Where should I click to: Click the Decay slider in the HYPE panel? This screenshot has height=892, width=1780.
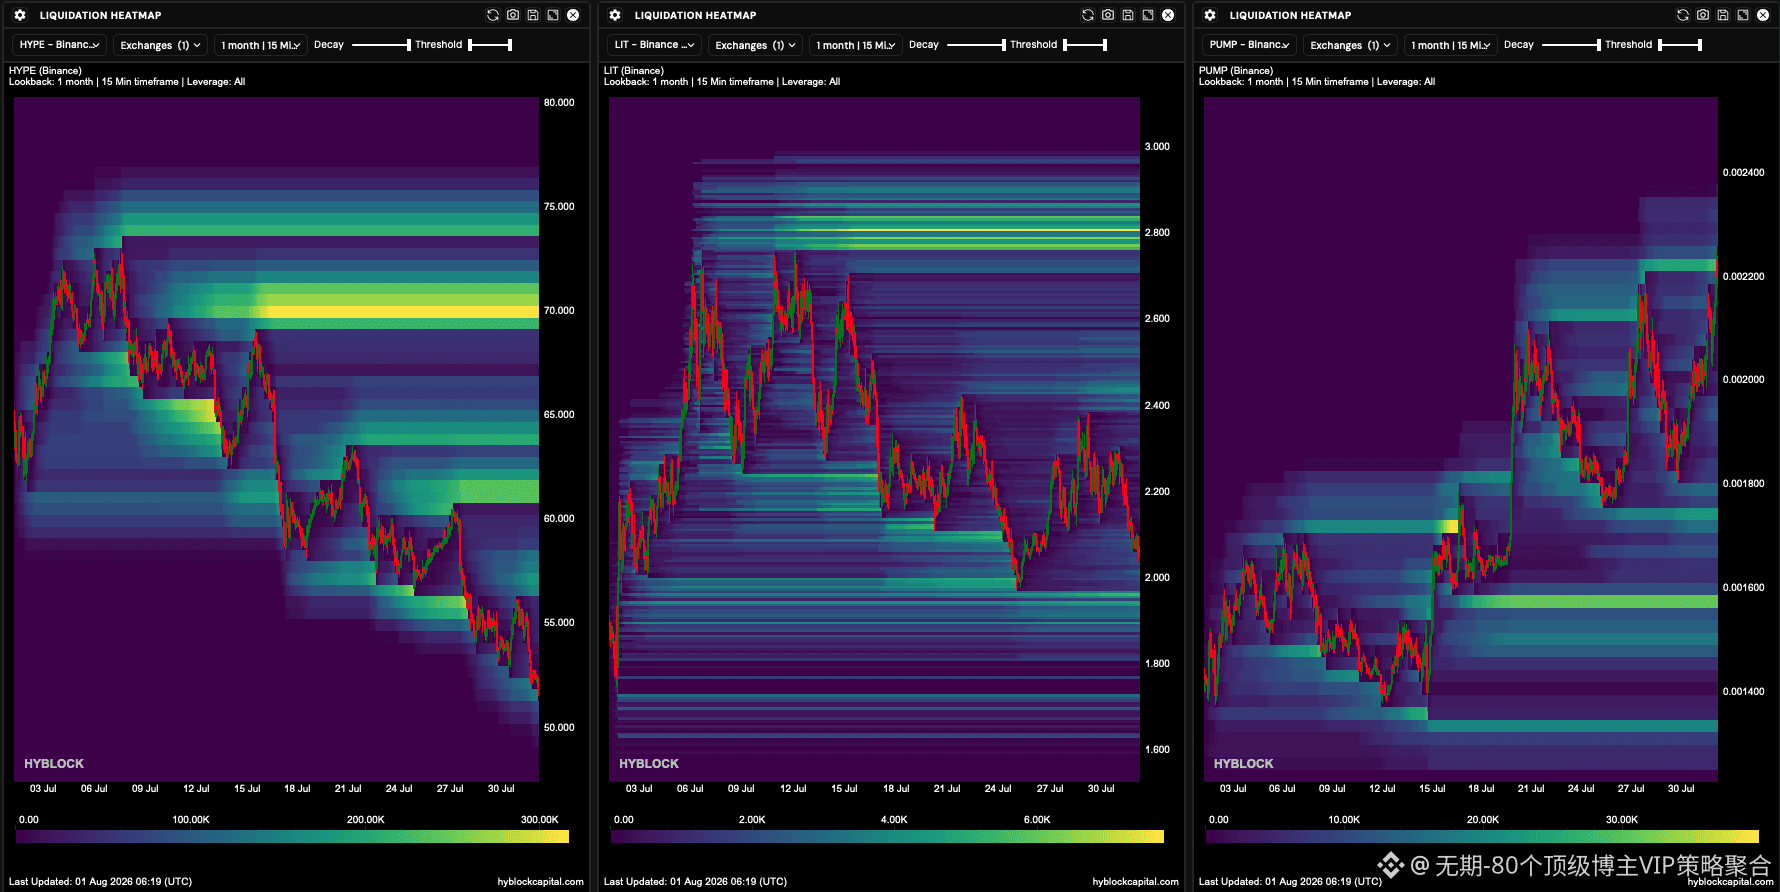381,45
